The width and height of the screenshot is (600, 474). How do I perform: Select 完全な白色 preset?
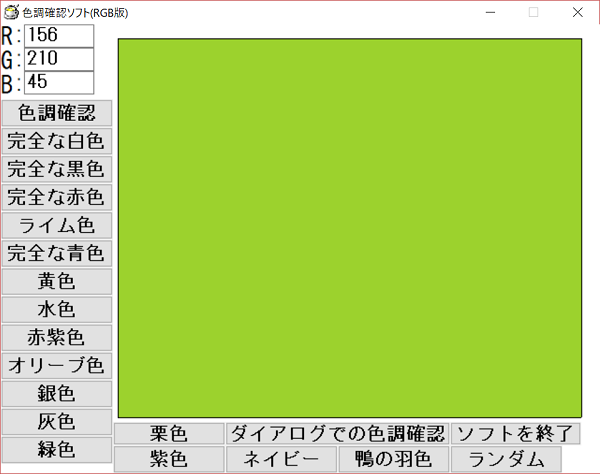pyautogui.click(x=57, y=141)
